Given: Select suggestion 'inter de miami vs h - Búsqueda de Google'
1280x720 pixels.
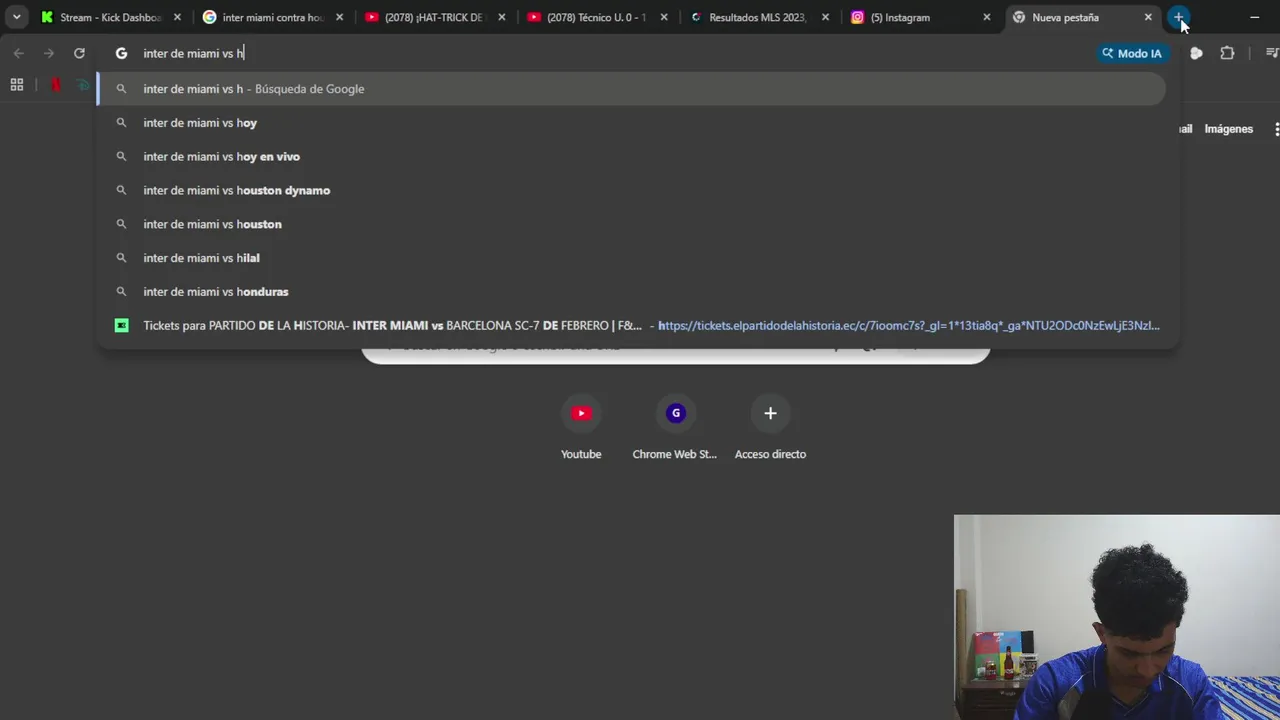Looking at the screenshot, I should [631, 89].
